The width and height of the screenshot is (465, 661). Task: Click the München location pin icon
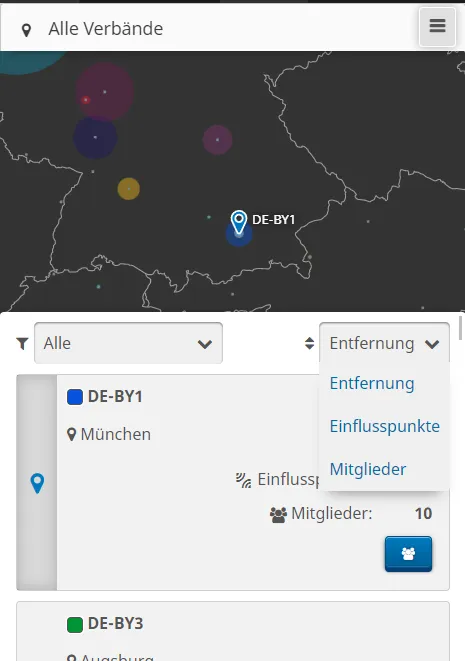click(72, 435)
